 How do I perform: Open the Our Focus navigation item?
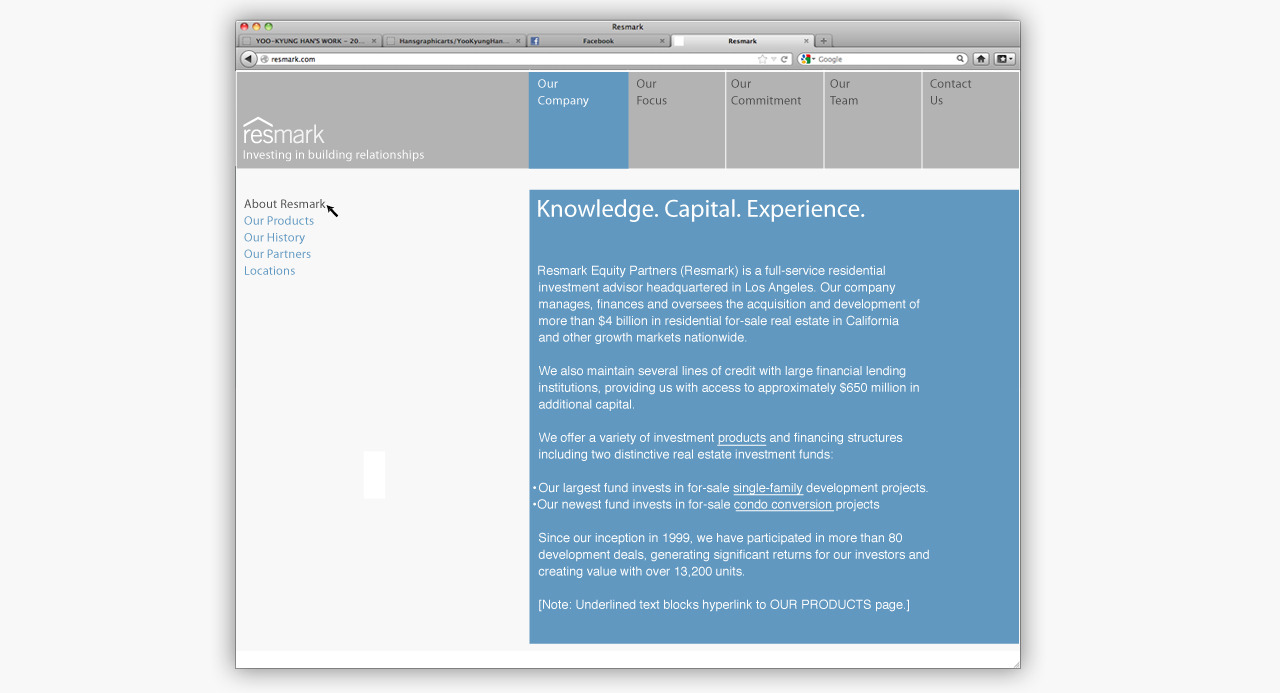(652, 92)
